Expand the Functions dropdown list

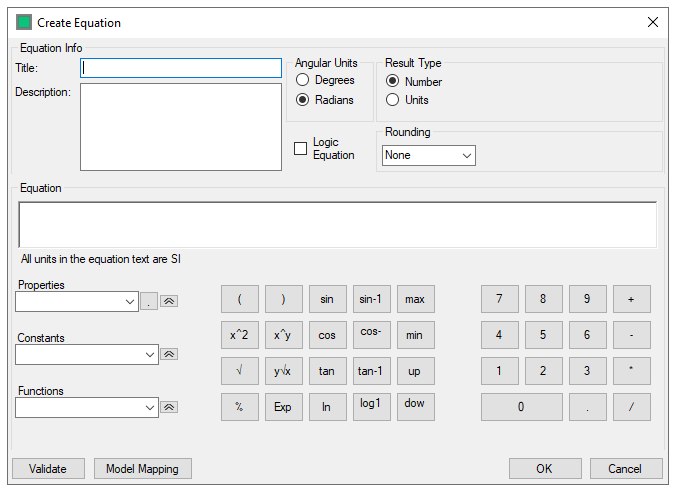(150, 407)
